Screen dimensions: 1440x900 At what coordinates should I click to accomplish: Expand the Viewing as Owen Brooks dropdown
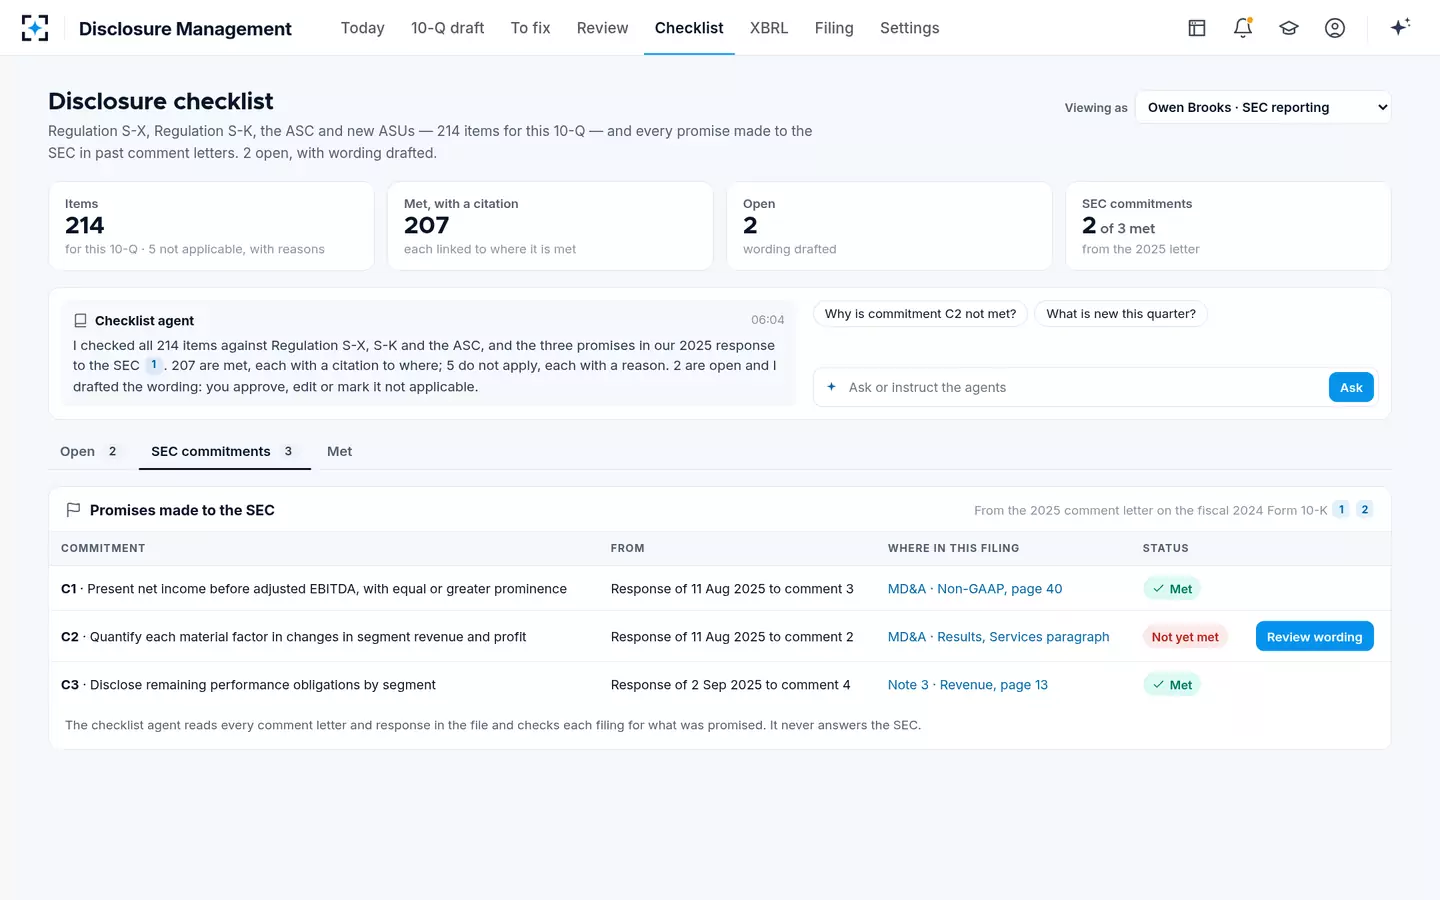tap(1263, 107)
